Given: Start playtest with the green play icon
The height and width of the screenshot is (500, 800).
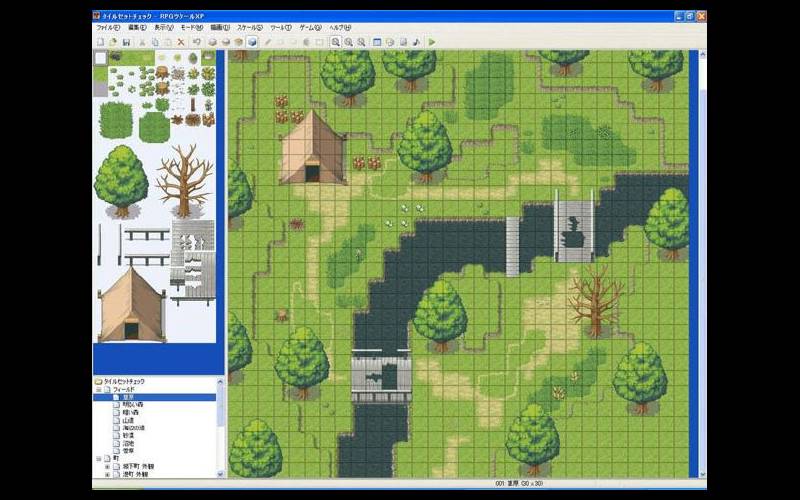Looking at the screenshot, I should [431, 42].
